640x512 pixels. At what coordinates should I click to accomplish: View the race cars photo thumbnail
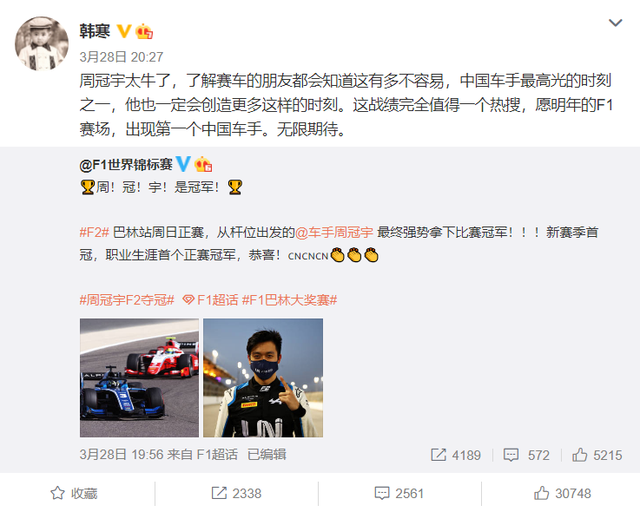pos(139,378)
